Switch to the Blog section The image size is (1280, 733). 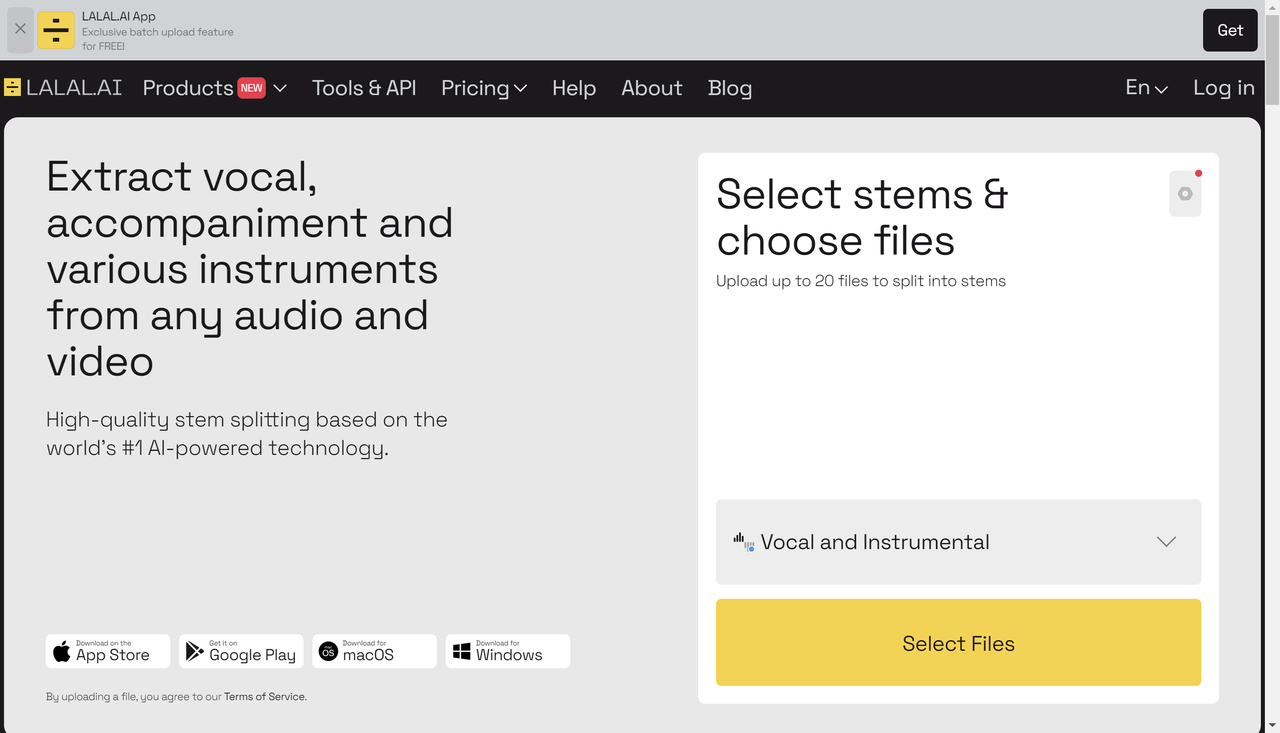tap(730, 88)
